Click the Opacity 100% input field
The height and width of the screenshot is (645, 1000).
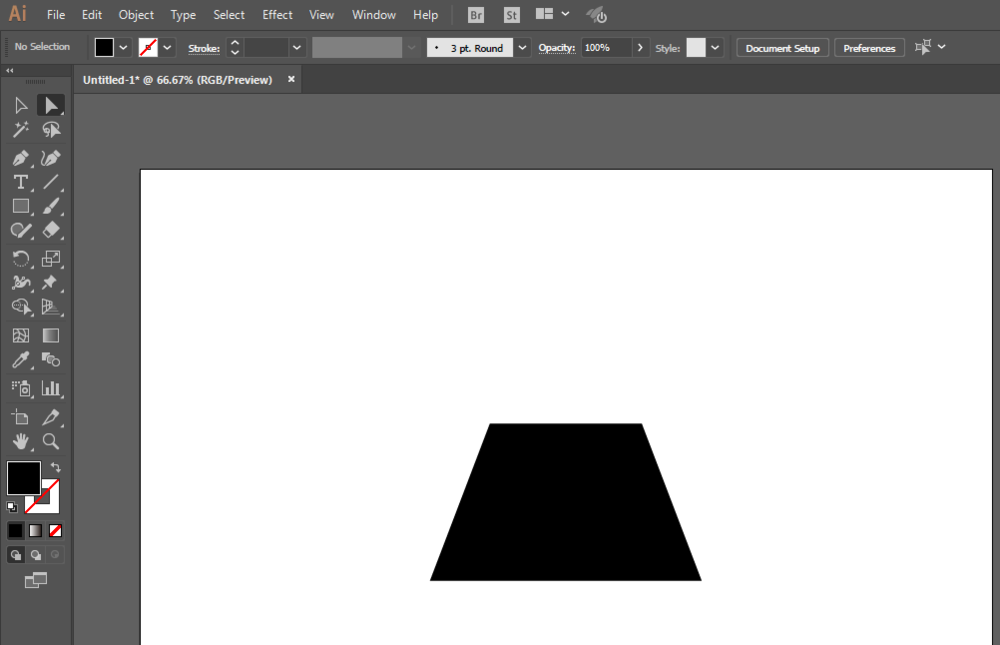[x=606, y=47]
